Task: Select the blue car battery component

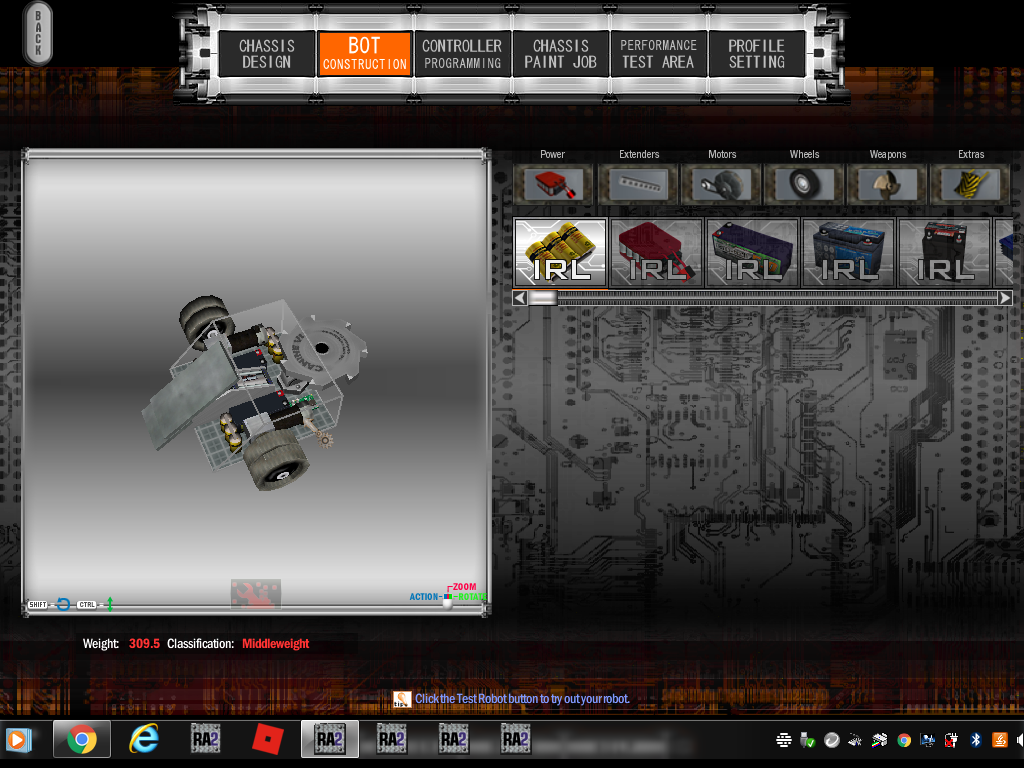Action: tap(848, 253)
